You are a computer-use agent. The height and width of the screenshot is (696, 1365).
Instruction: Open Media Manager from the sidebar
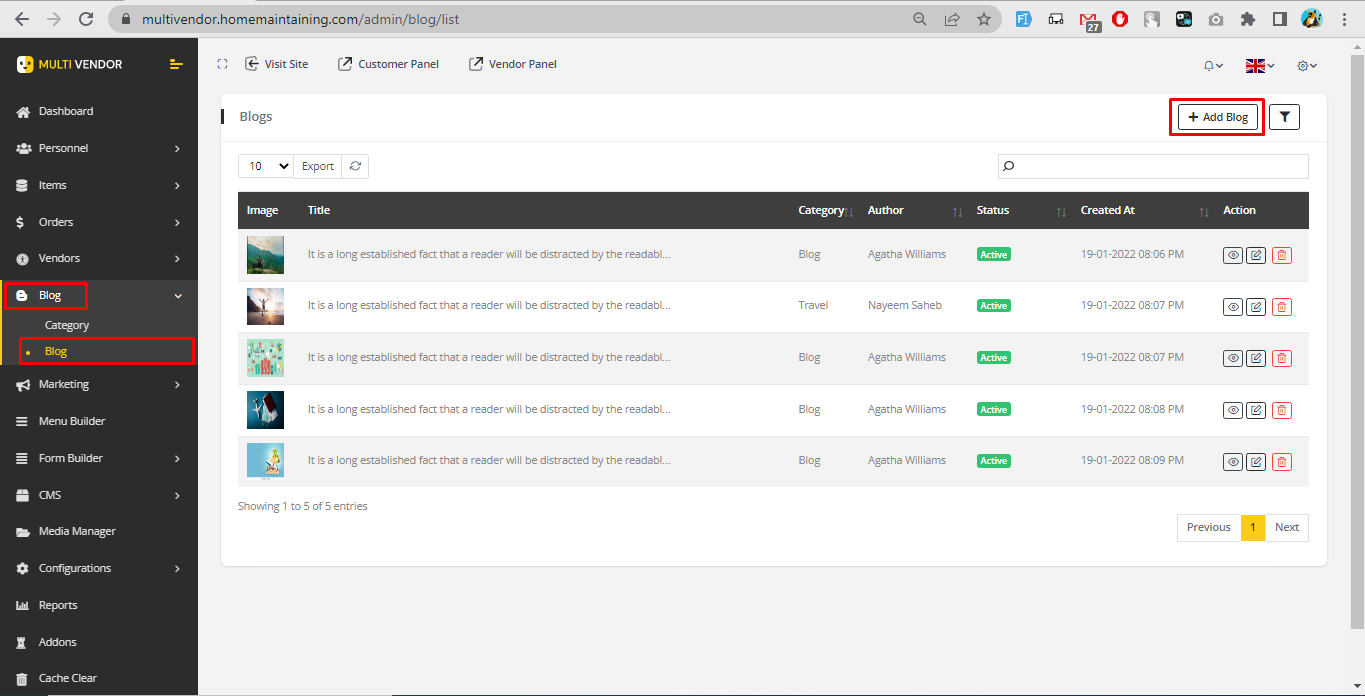coord(77,531)
